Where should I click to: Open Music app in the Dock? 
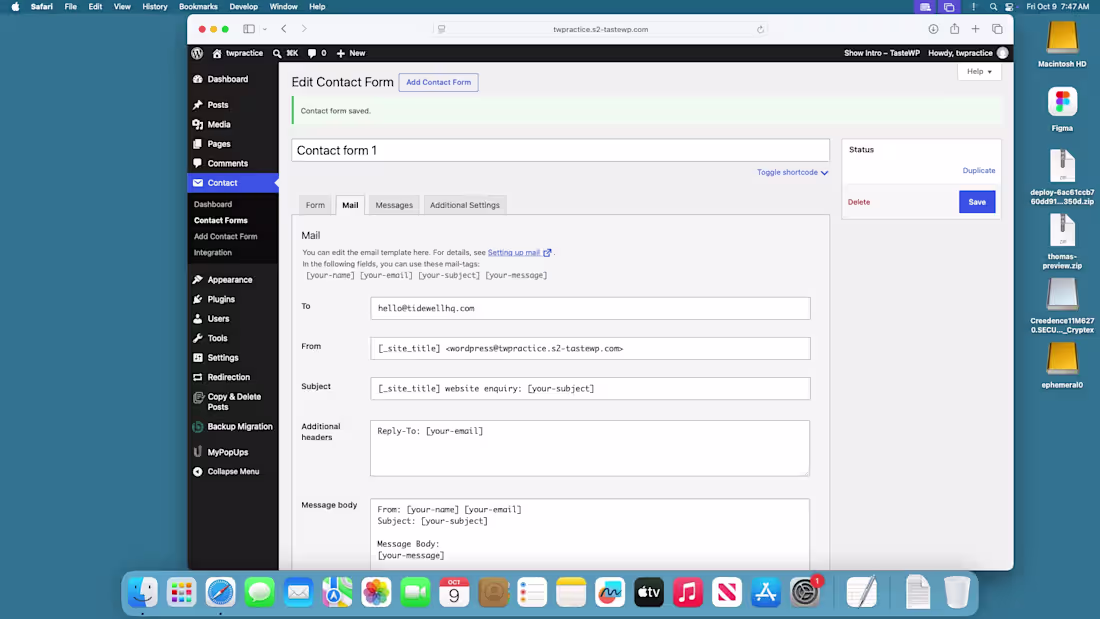coord(688,592)
